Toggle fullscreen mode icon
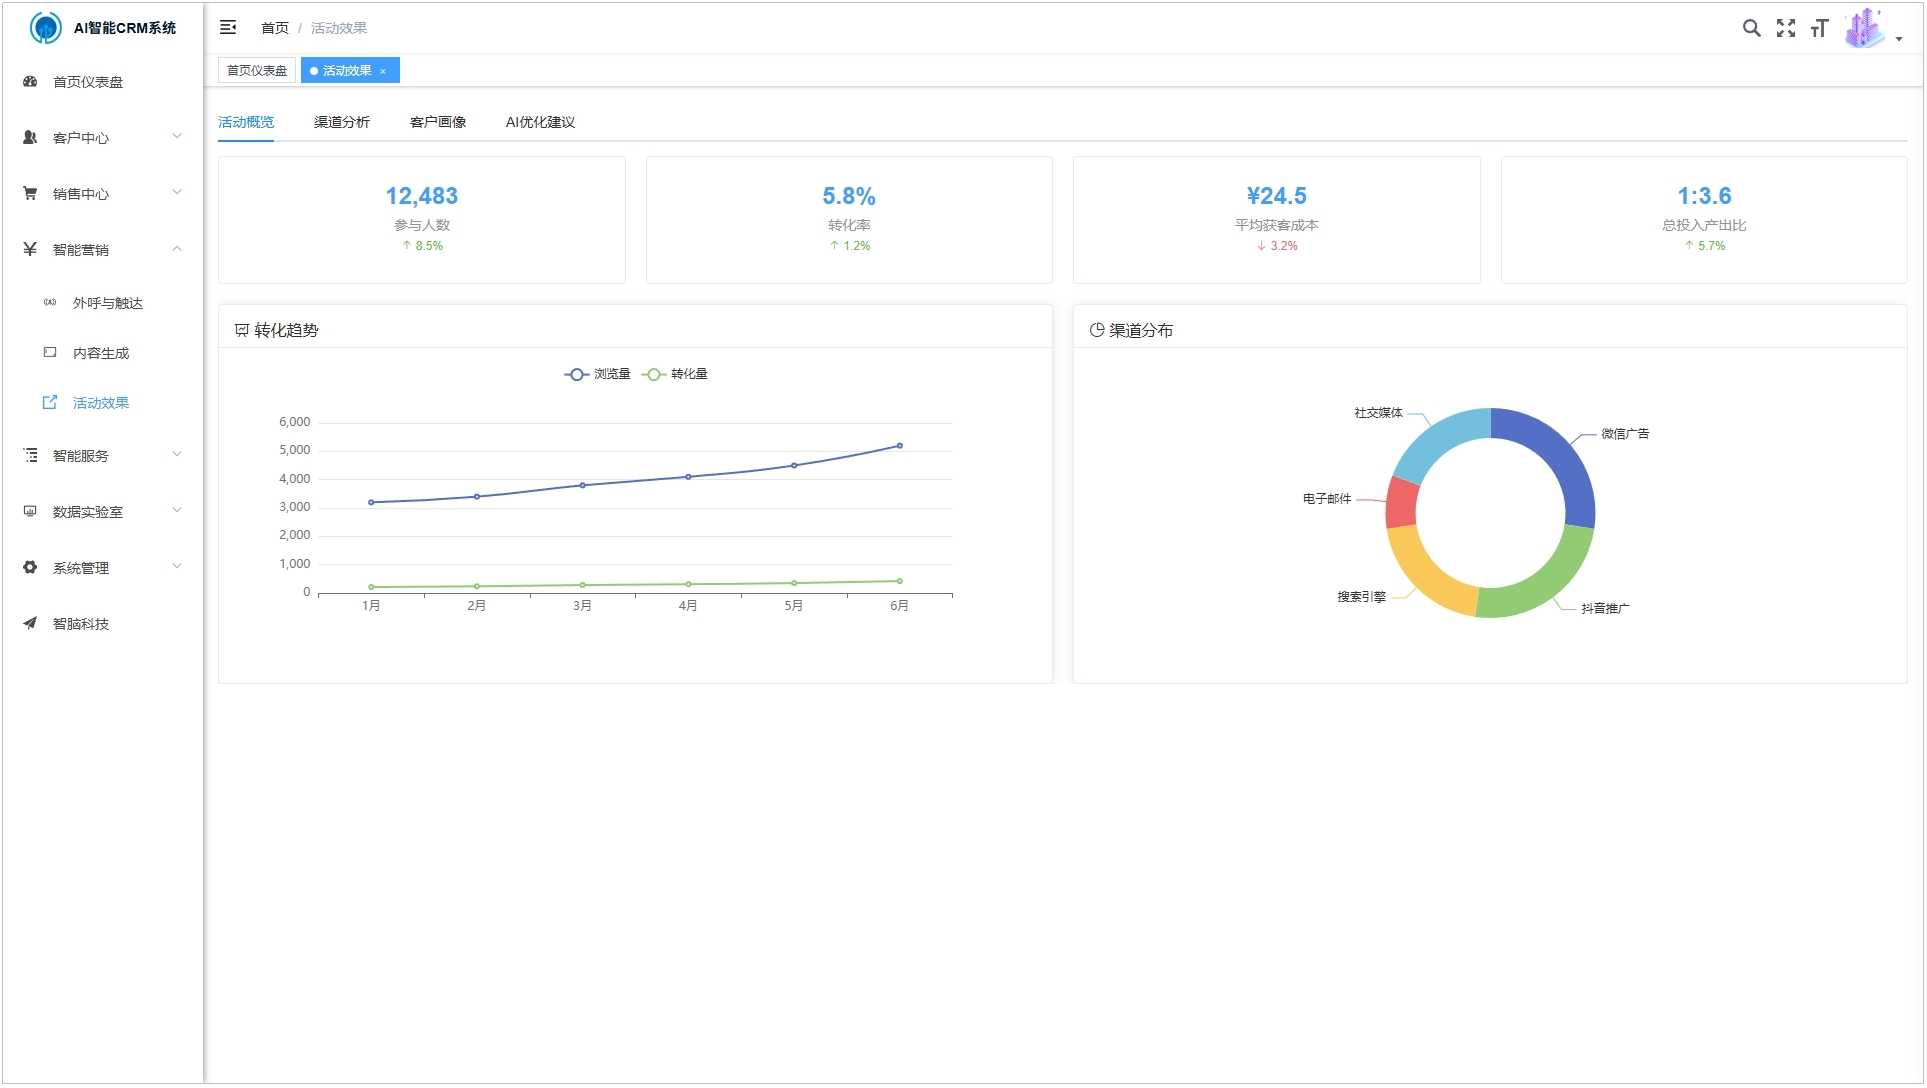 click(1785, 28)
